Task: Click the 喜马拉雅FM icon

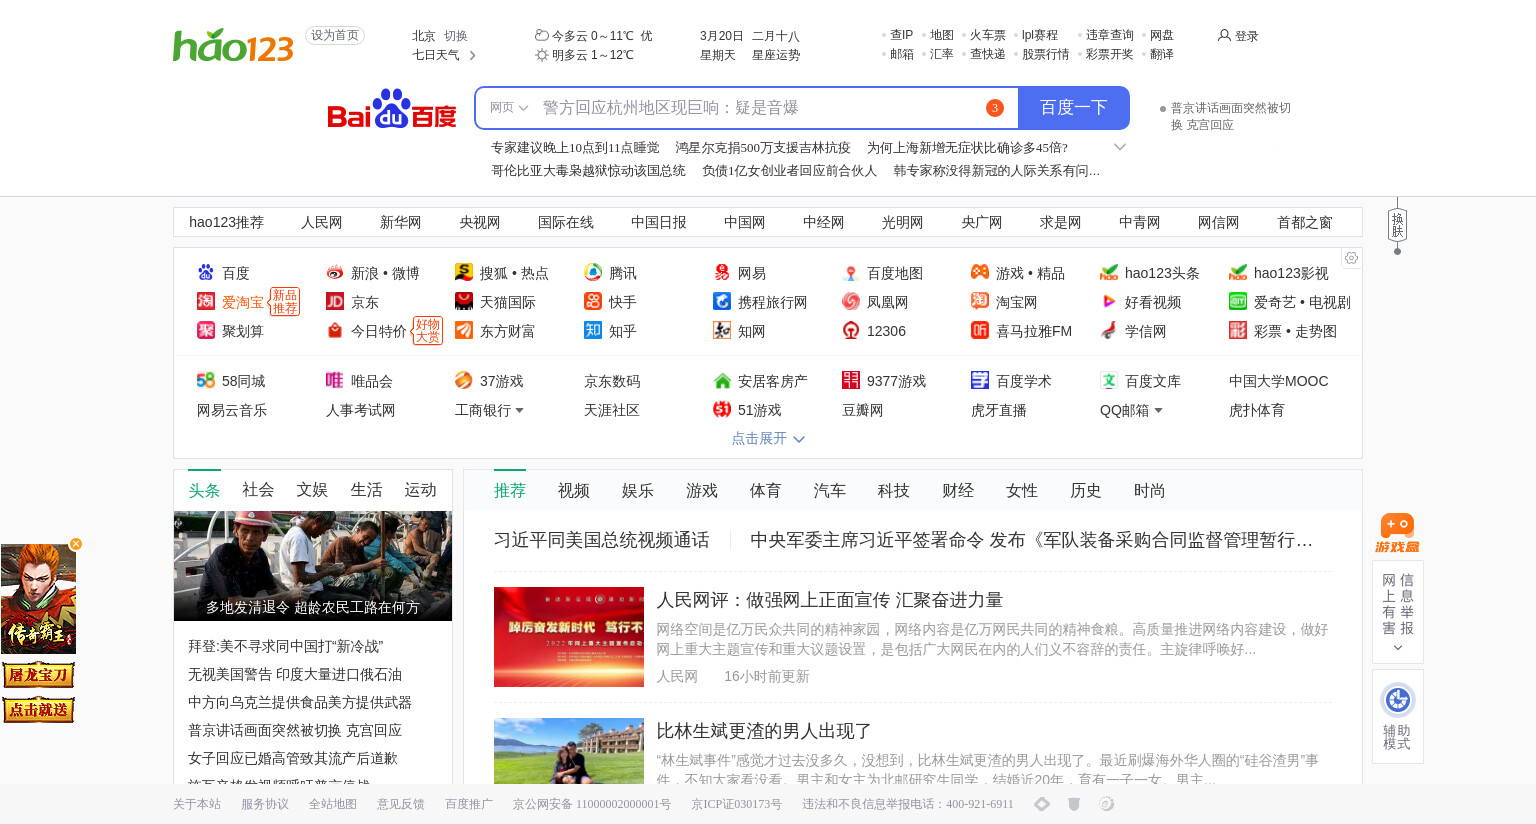Action: [x=980, y=331]
